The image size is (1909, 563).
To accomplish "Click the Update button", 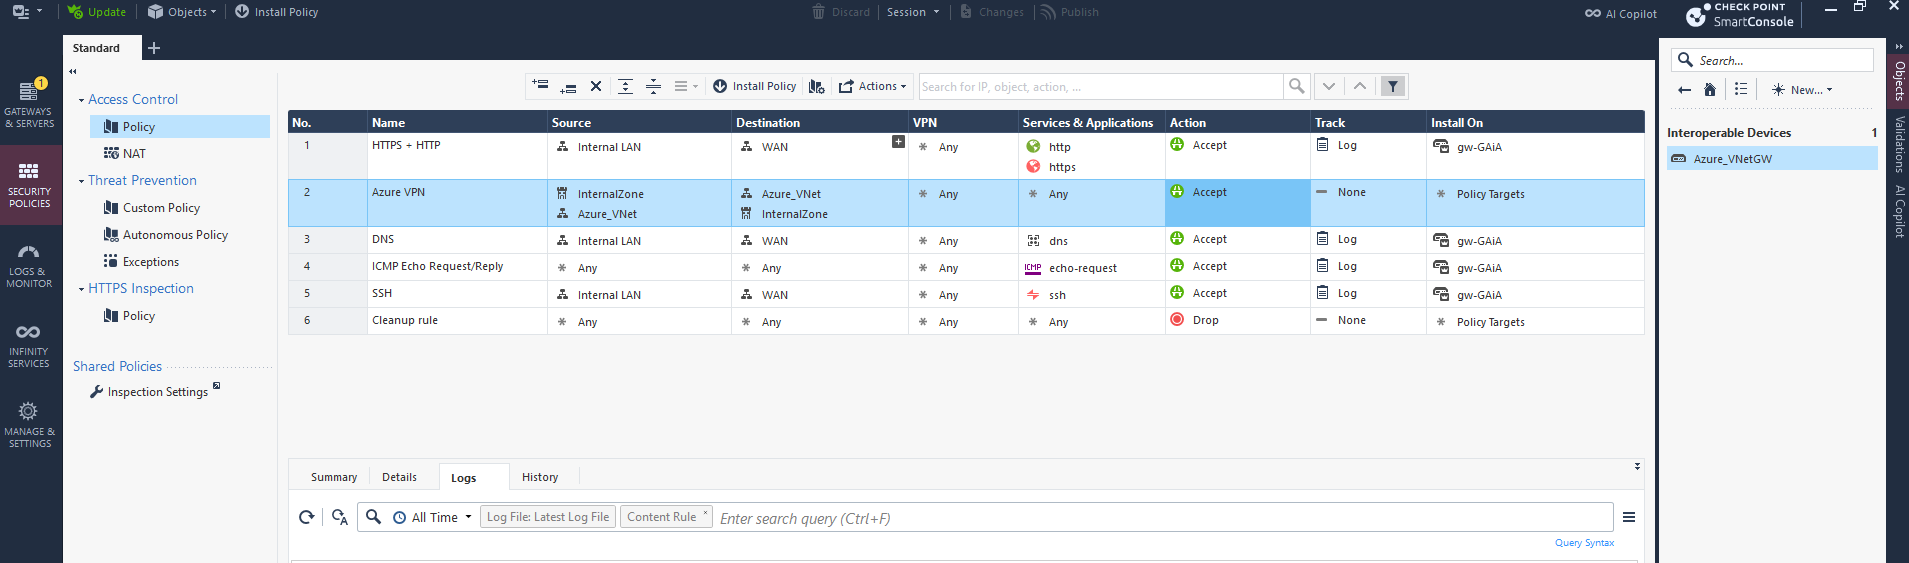I will (97, 12).
